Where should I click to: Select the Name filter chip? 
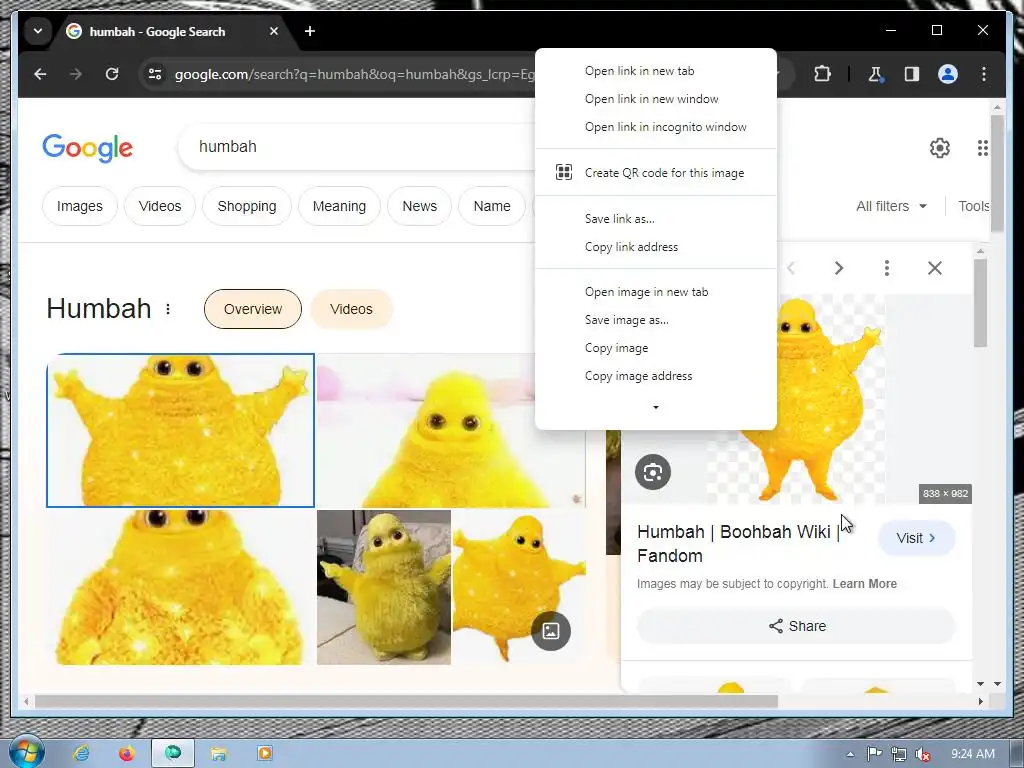click(492, 206)
